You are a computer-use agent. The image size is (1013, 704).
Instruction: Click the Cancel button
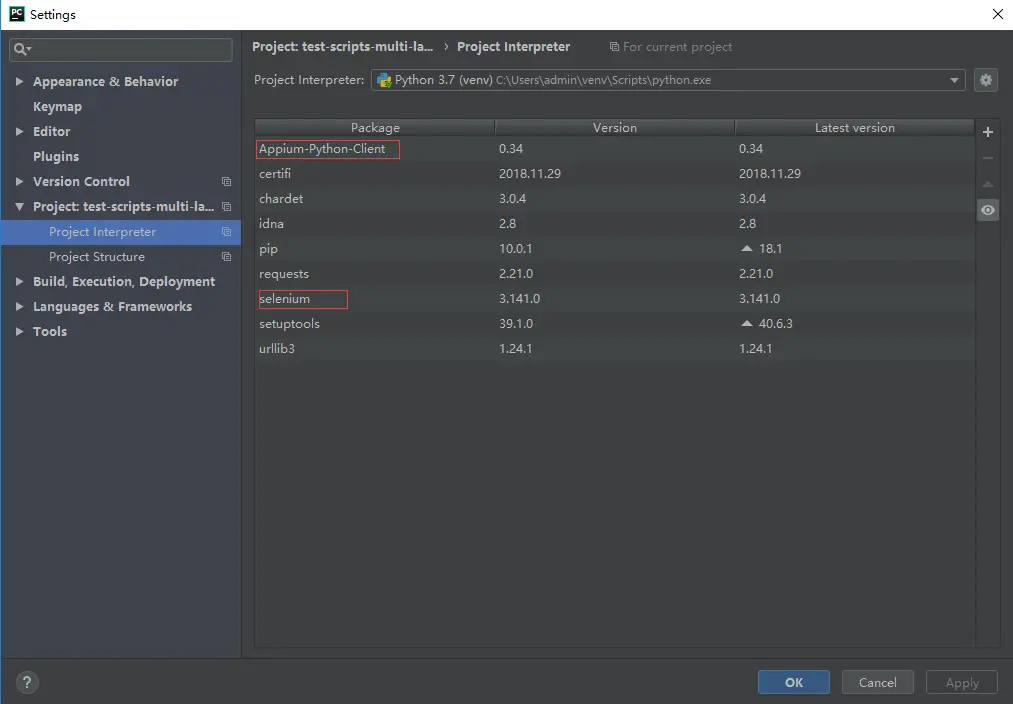tap(877, 682)
